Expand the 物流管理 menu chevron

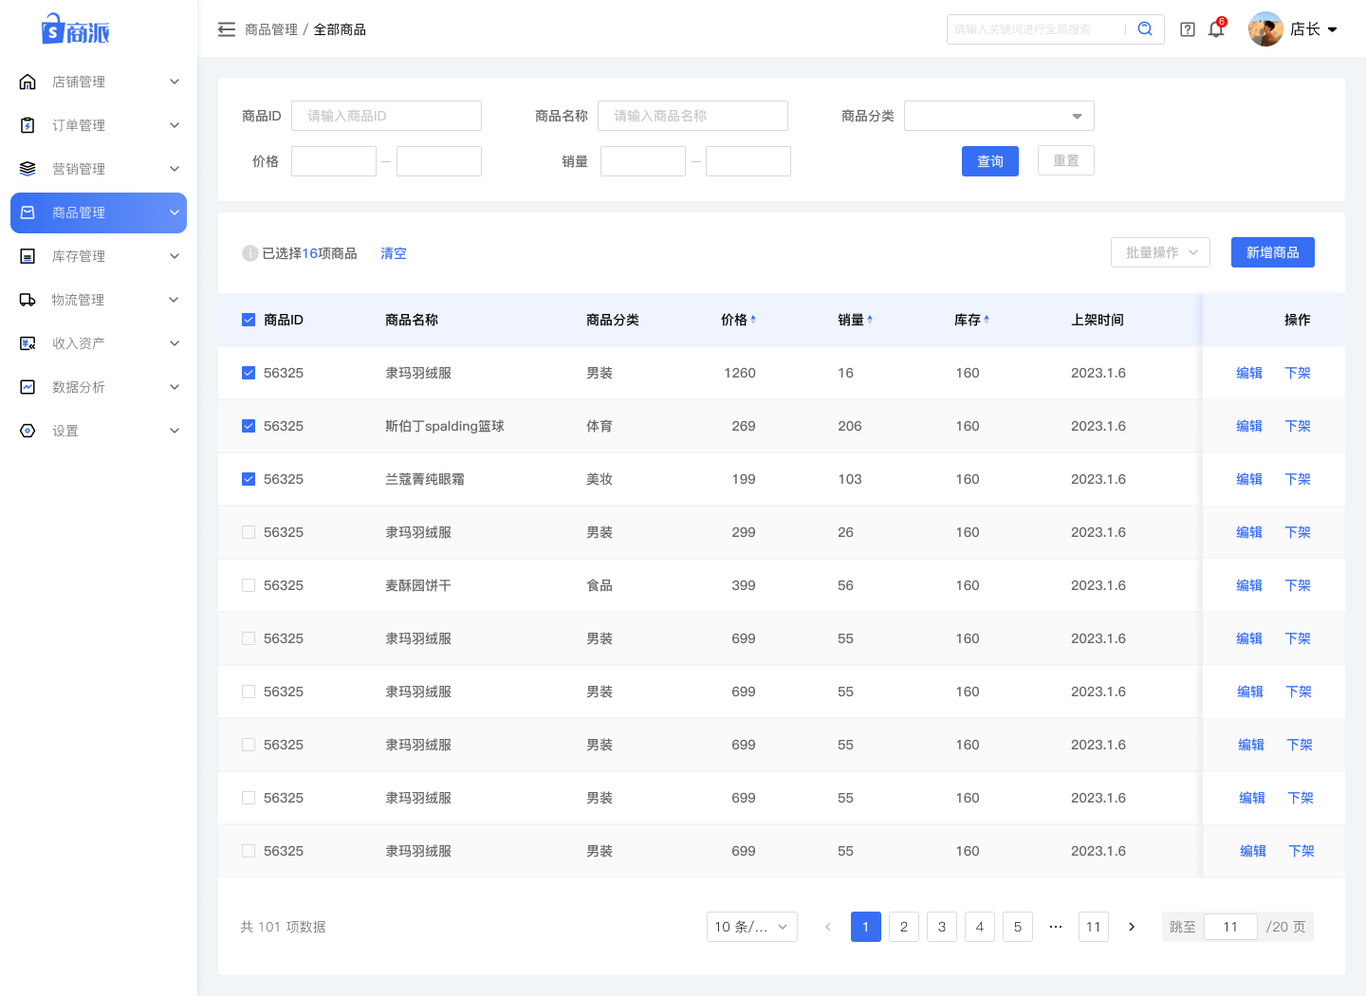click(174, 300)
